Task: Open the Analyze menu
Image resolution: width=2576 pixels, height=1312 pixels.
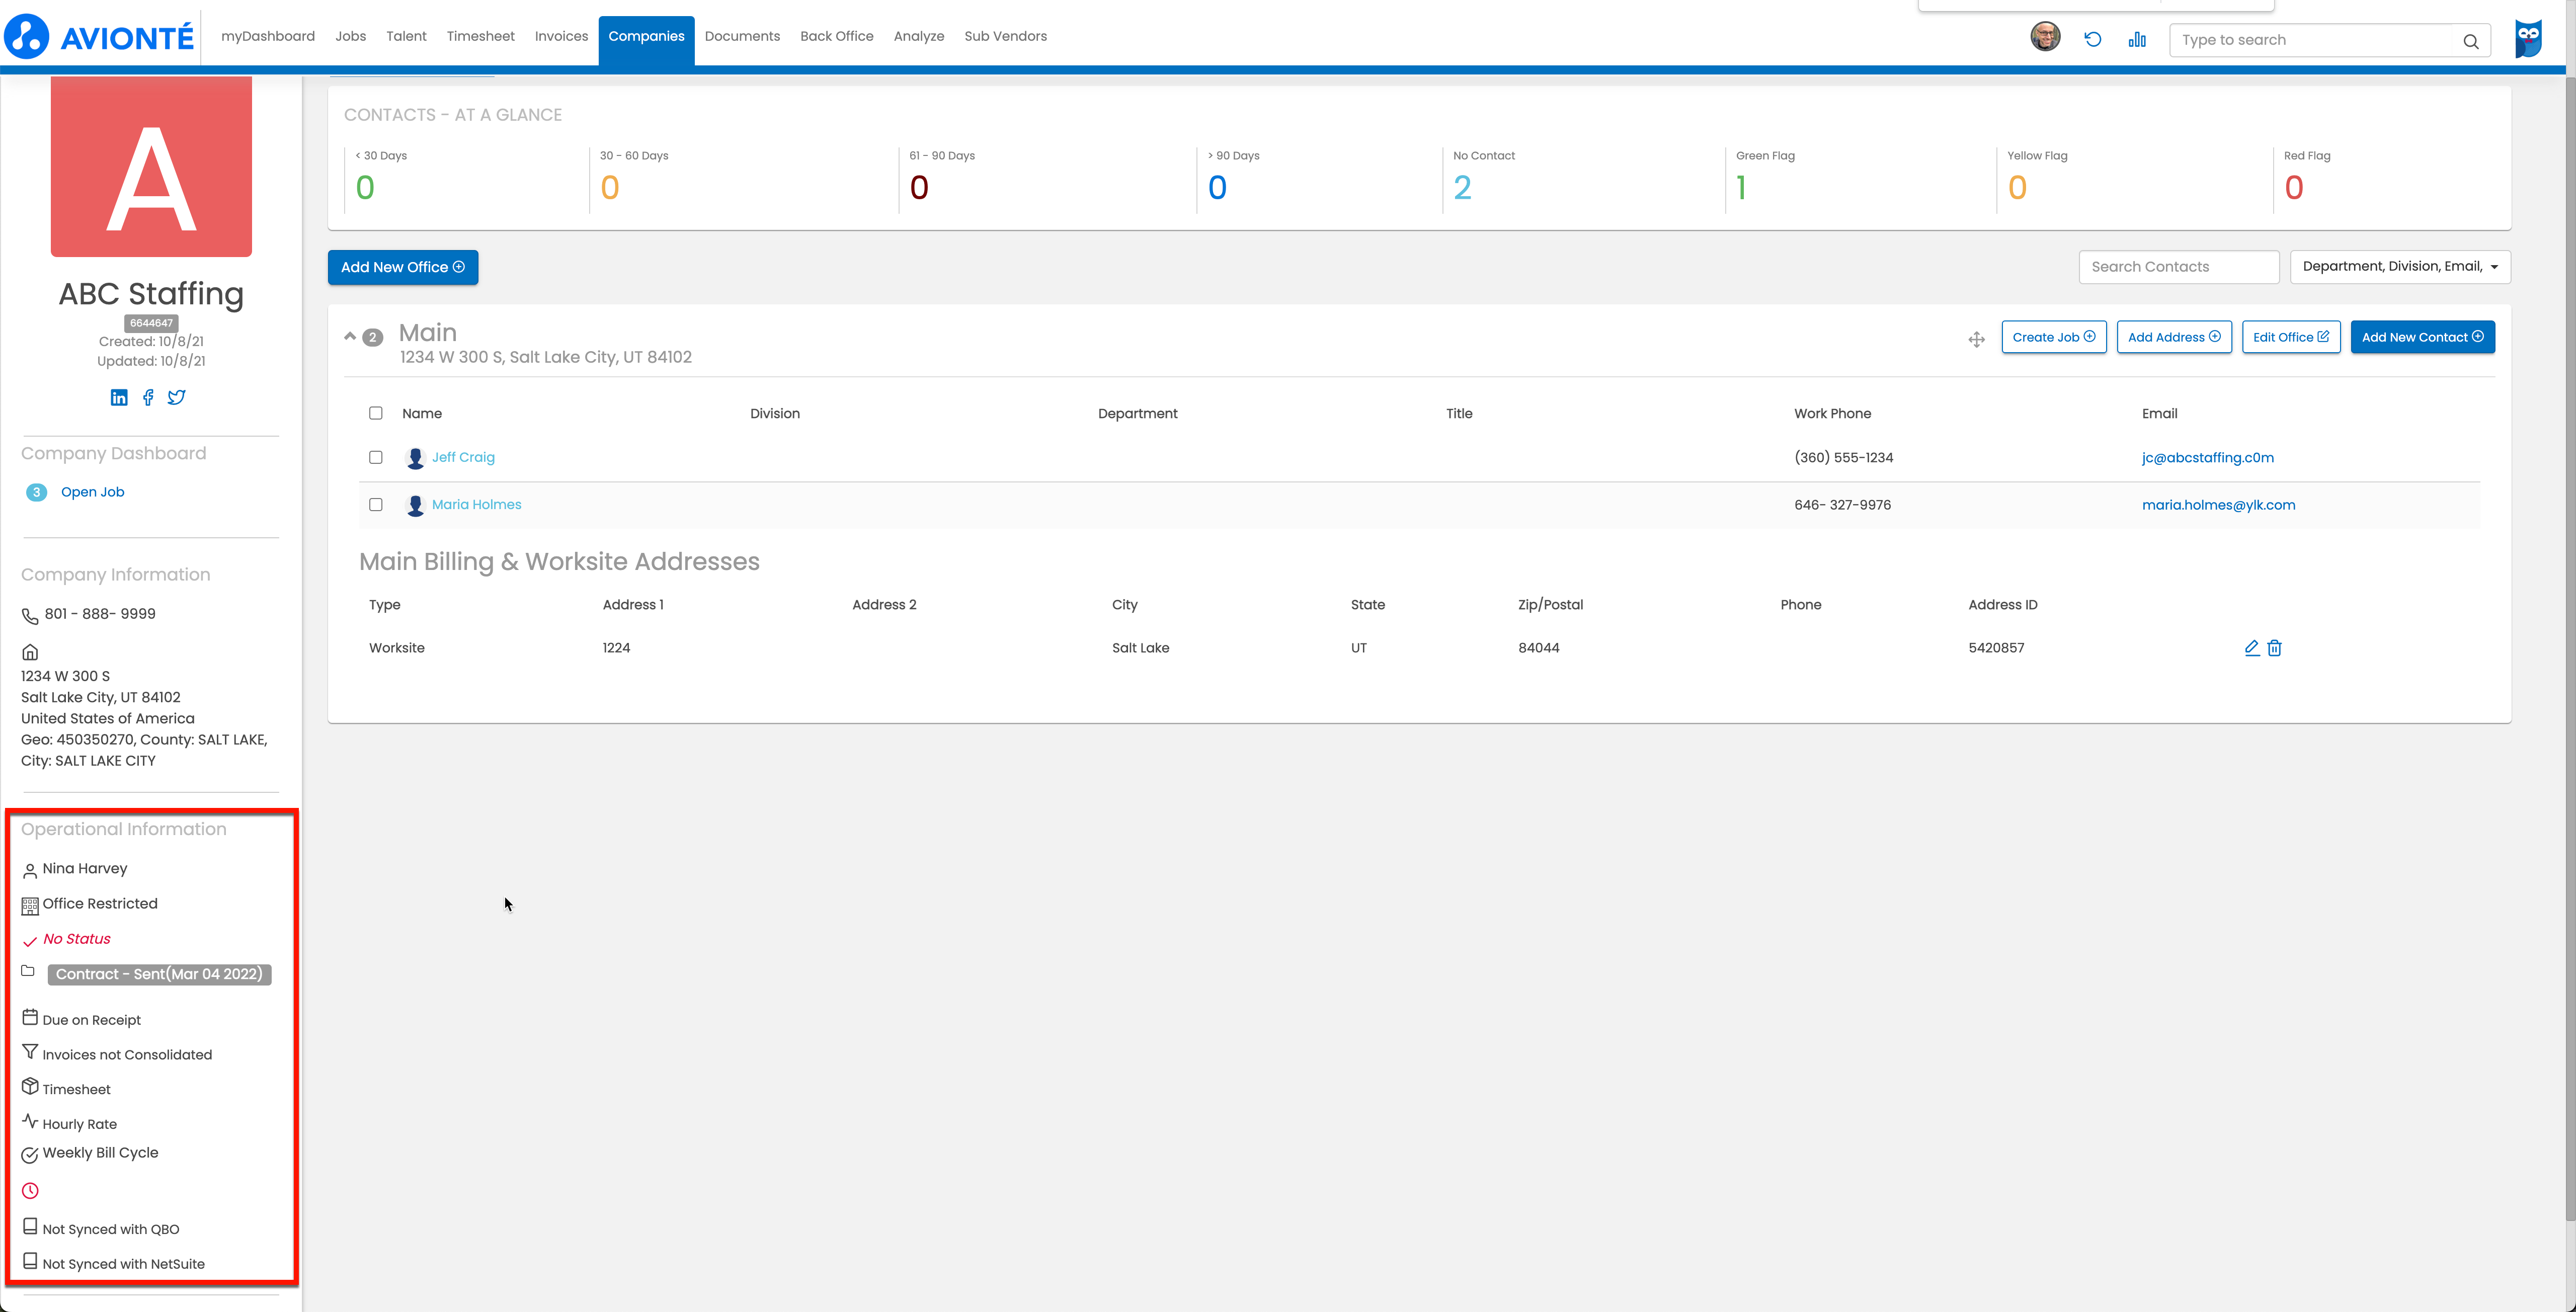Action: 918,36
